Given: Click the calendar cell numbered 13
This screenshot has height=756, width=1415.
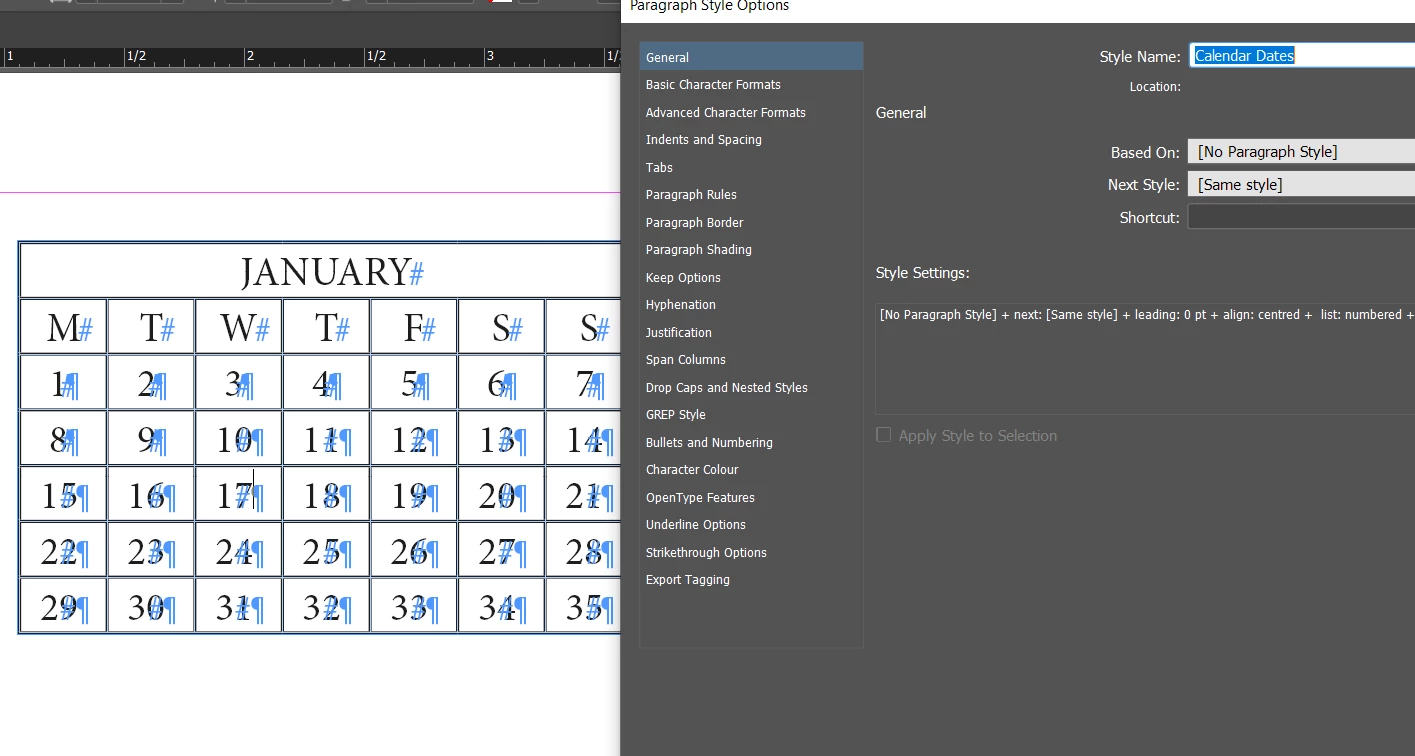Looking at the screenshot, I should (501, 438).
